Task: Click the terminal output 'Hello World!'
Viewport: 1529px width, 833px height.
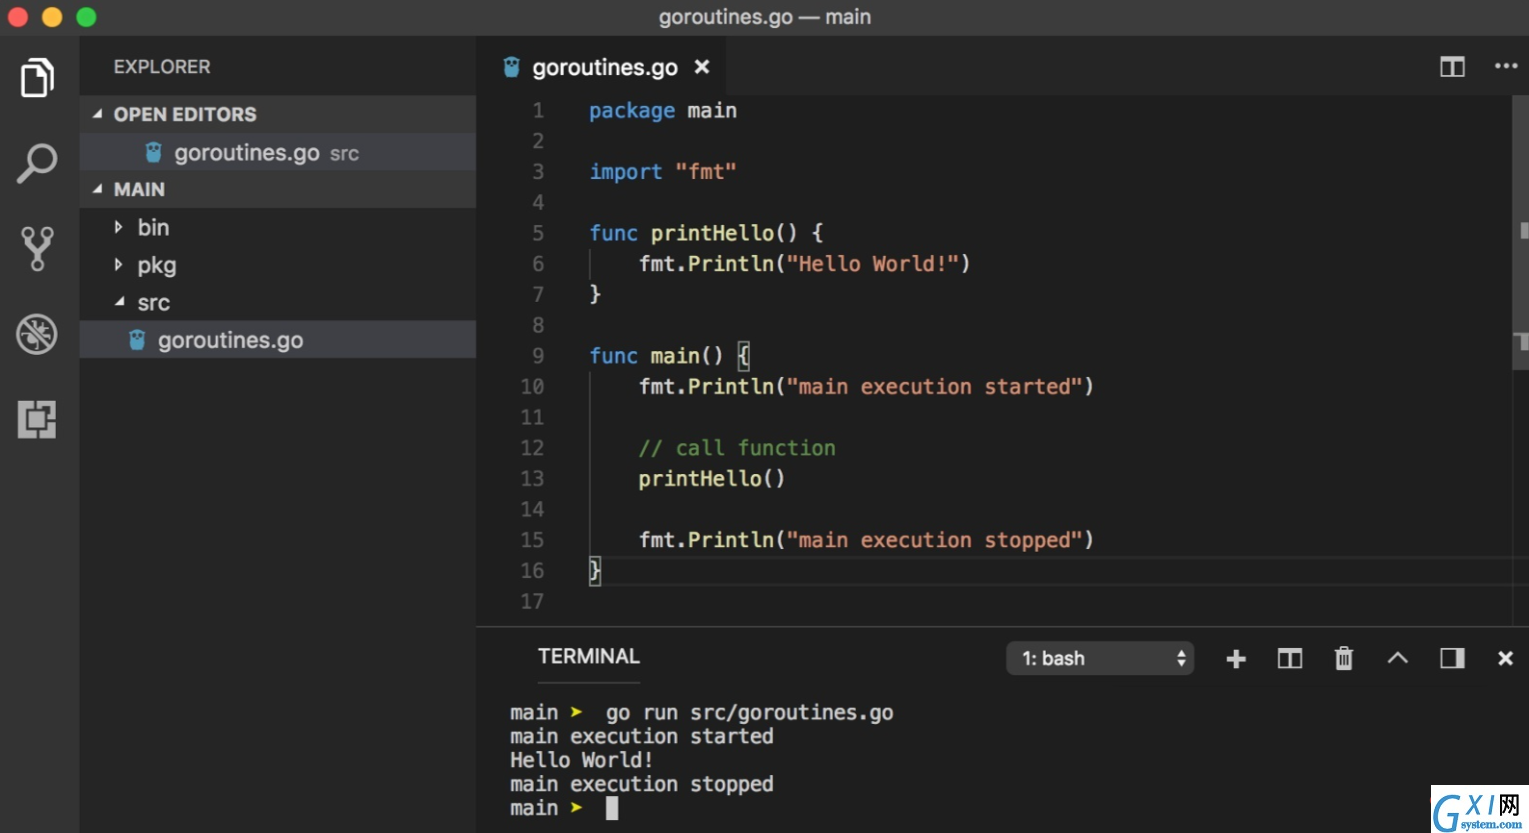Action: tap(581, 760)
